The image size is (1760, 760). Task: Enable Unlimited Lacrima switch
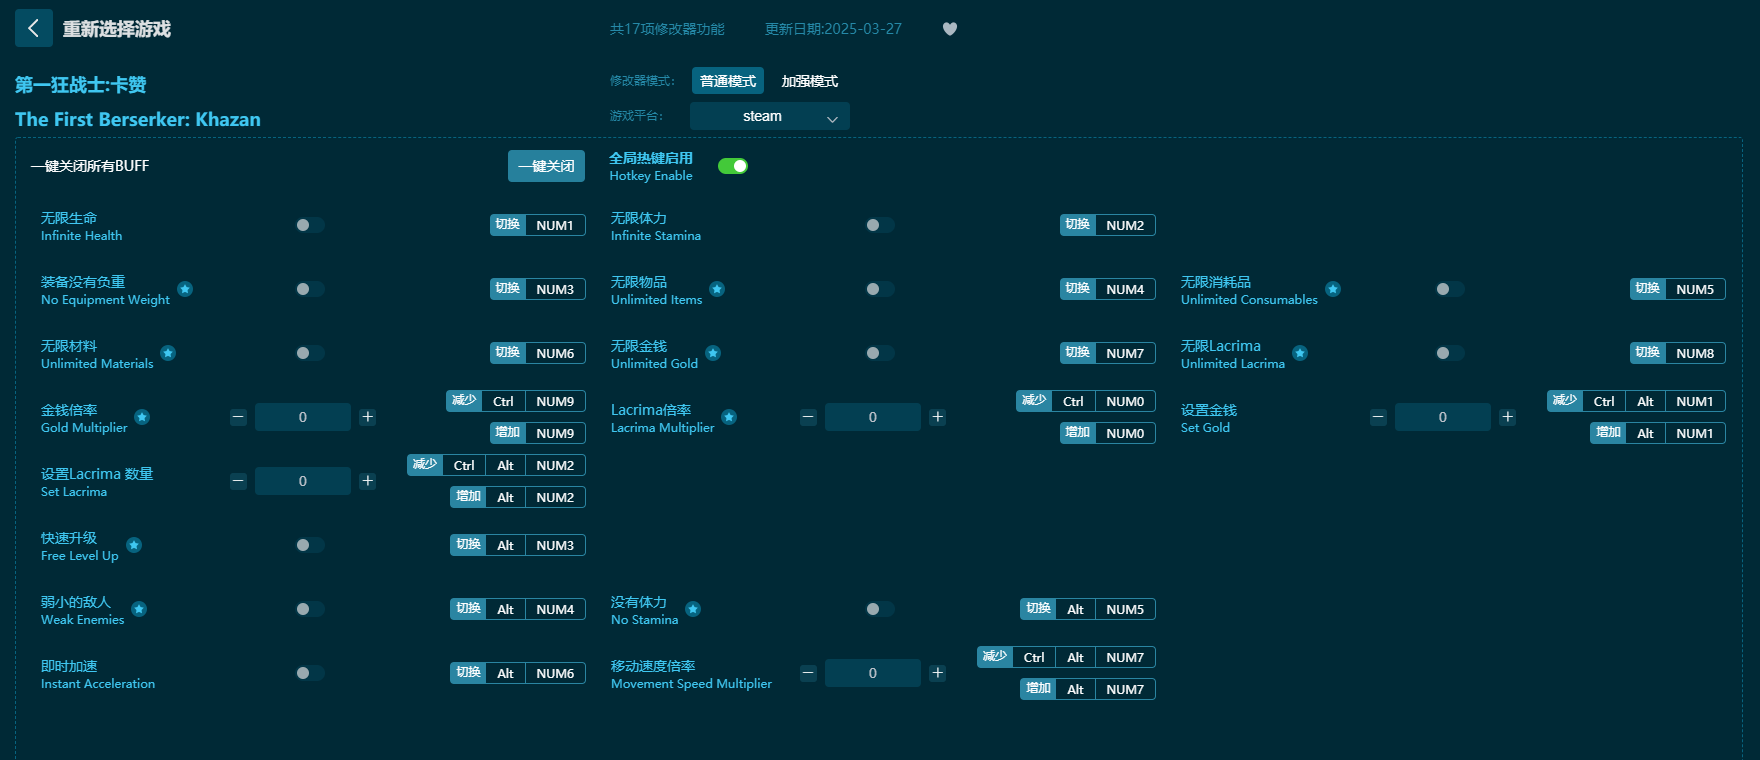[x=1450, y=353]
